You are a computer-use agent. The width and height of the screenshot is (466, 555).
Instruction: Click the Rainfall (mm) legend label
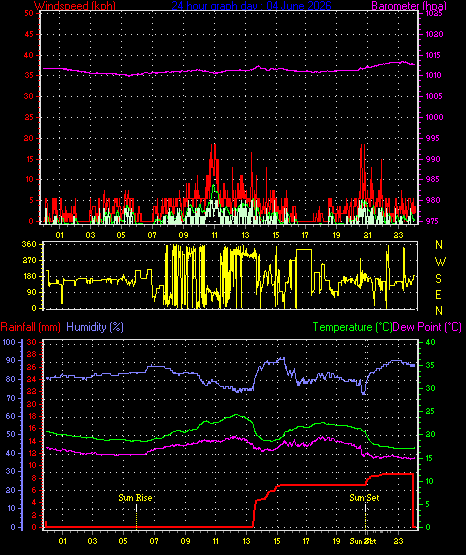tap(30, 327)
